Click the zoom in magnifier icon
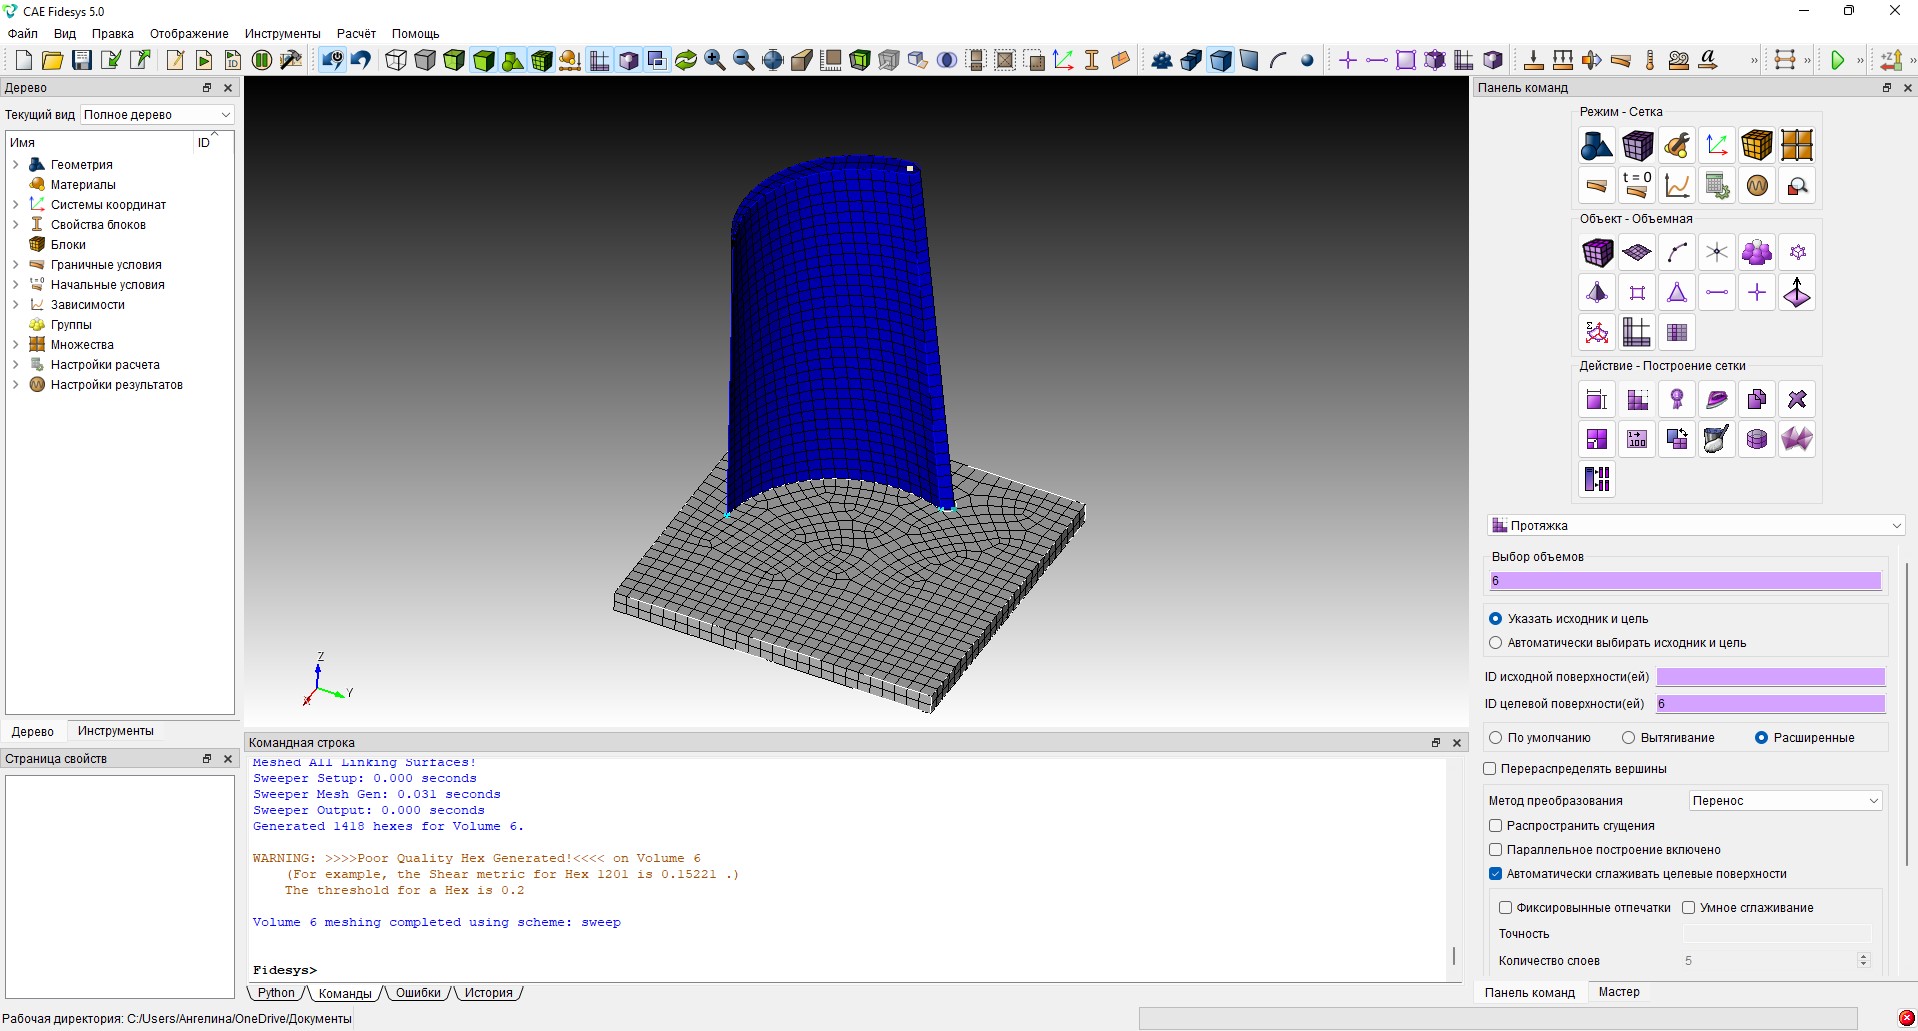Screen dimensions: 1918x1031 tap(715, 60)
